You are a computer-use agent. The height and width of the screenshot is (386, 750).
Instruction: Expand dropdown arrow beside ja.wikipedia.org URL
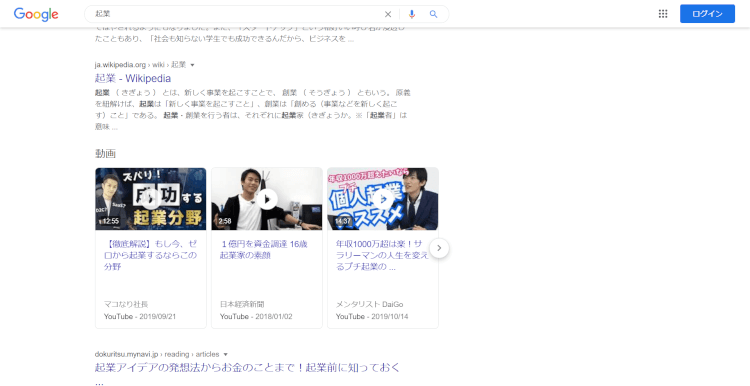tap(193, 65)
